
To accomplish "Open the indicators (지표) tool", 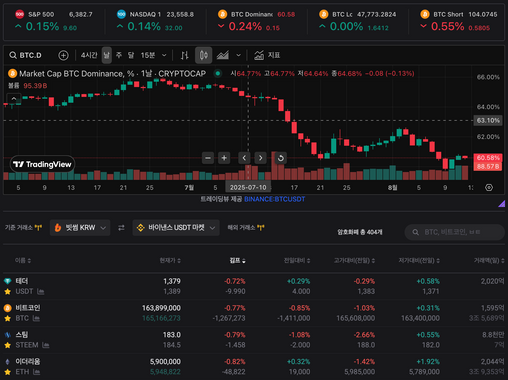I will pyautogui.click(x=267, y=55).
